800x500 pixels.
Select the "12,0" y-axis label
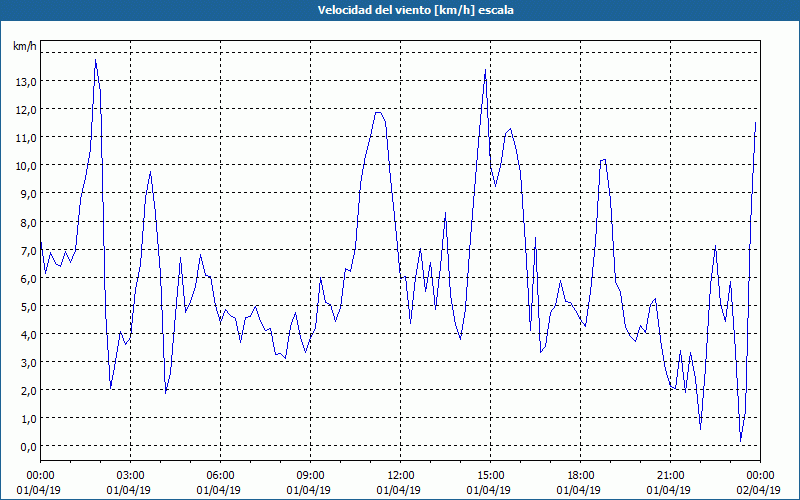pos(24,109)
